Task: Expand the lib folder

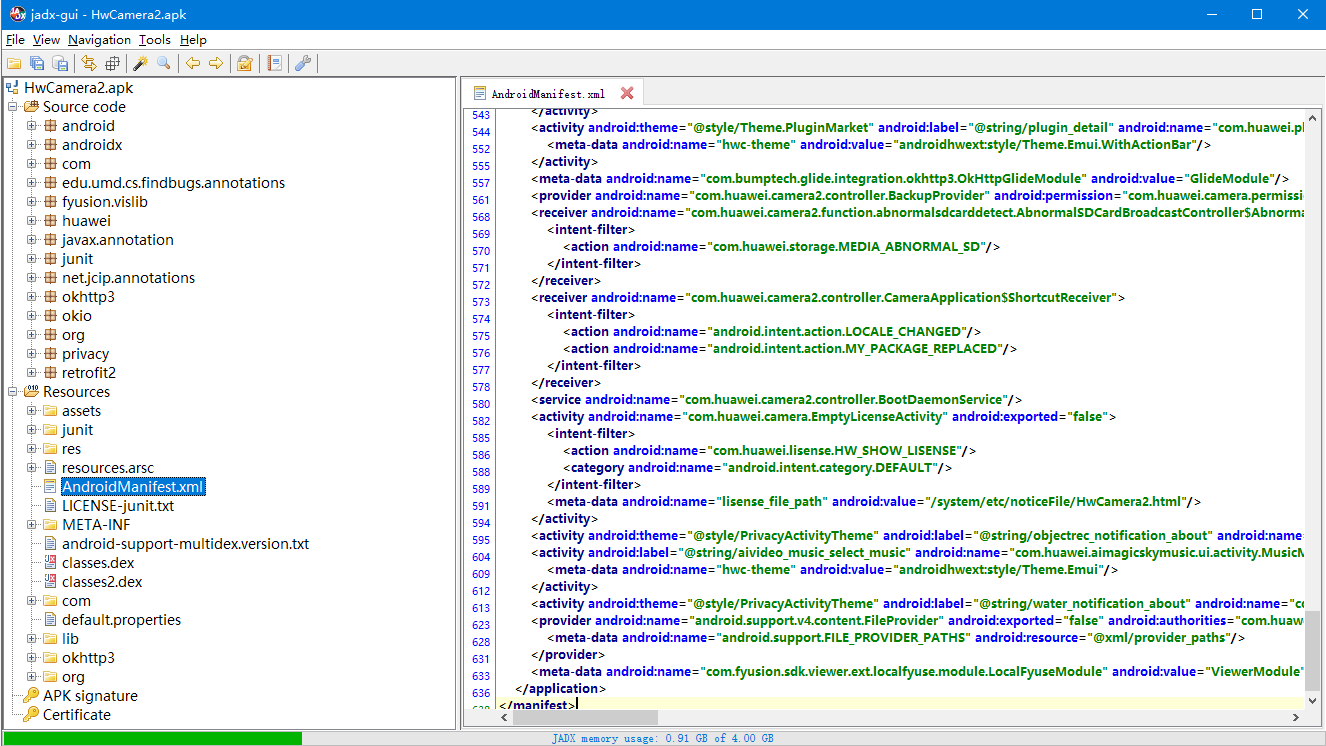Action: (x=32, y=639)
